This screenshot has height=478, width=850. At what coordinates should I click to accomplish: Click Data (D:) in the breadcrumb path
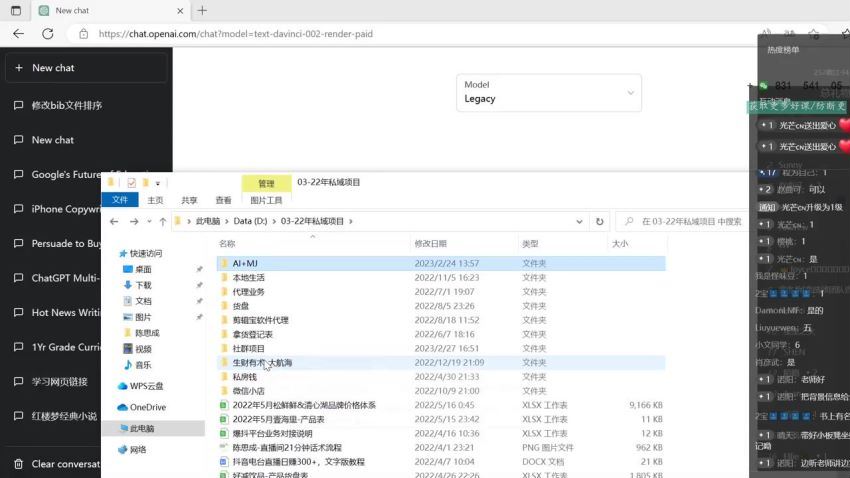[250, 221]
